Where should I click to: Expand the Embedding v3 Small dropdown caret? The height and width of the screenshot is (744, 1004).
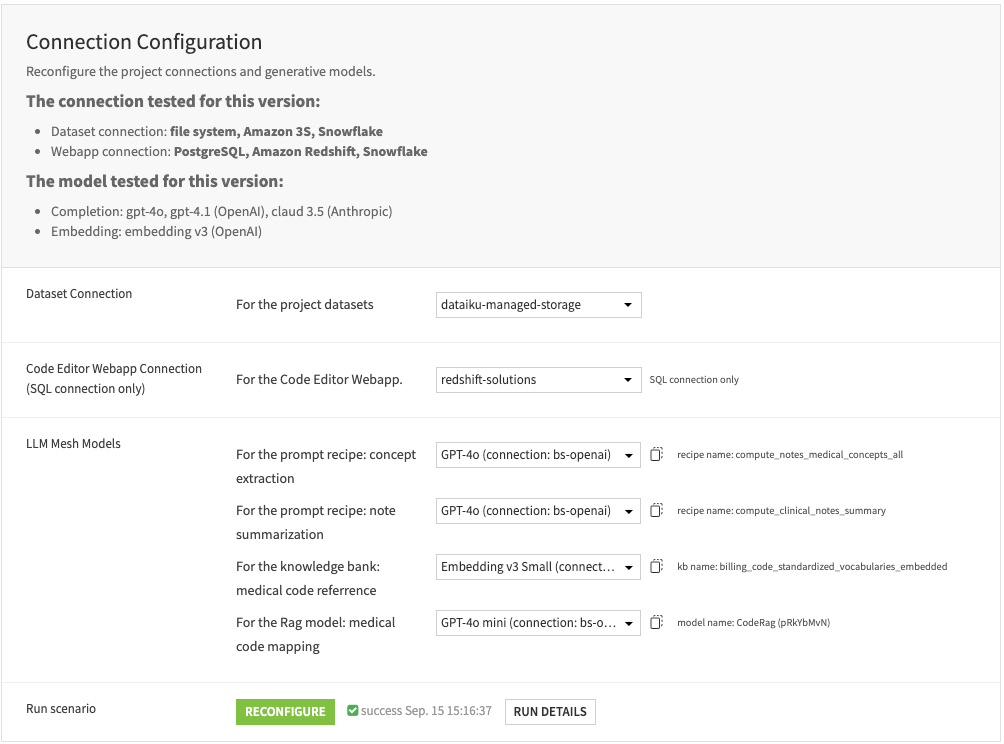[630, 566]
